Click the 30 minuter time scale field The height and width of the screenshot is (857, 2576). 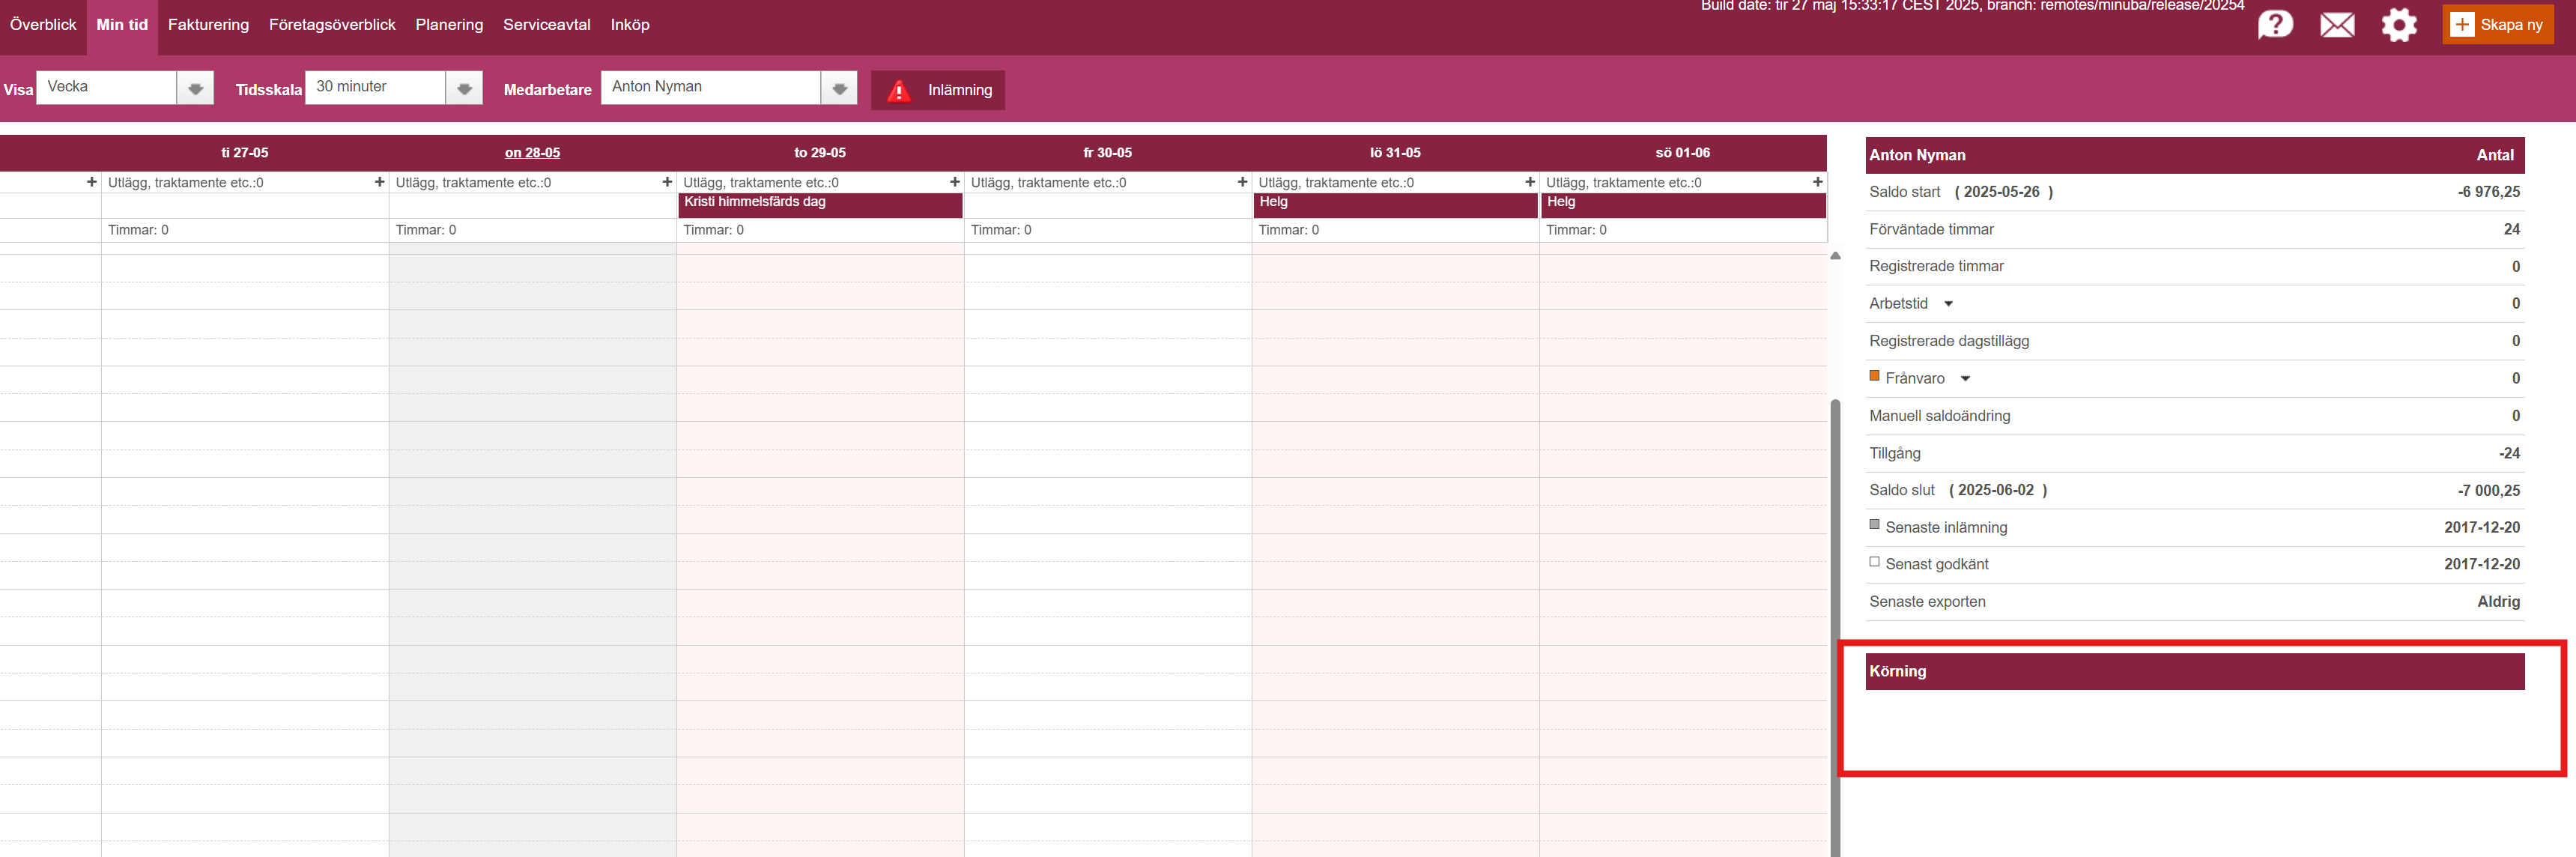(x=375, y=87)
